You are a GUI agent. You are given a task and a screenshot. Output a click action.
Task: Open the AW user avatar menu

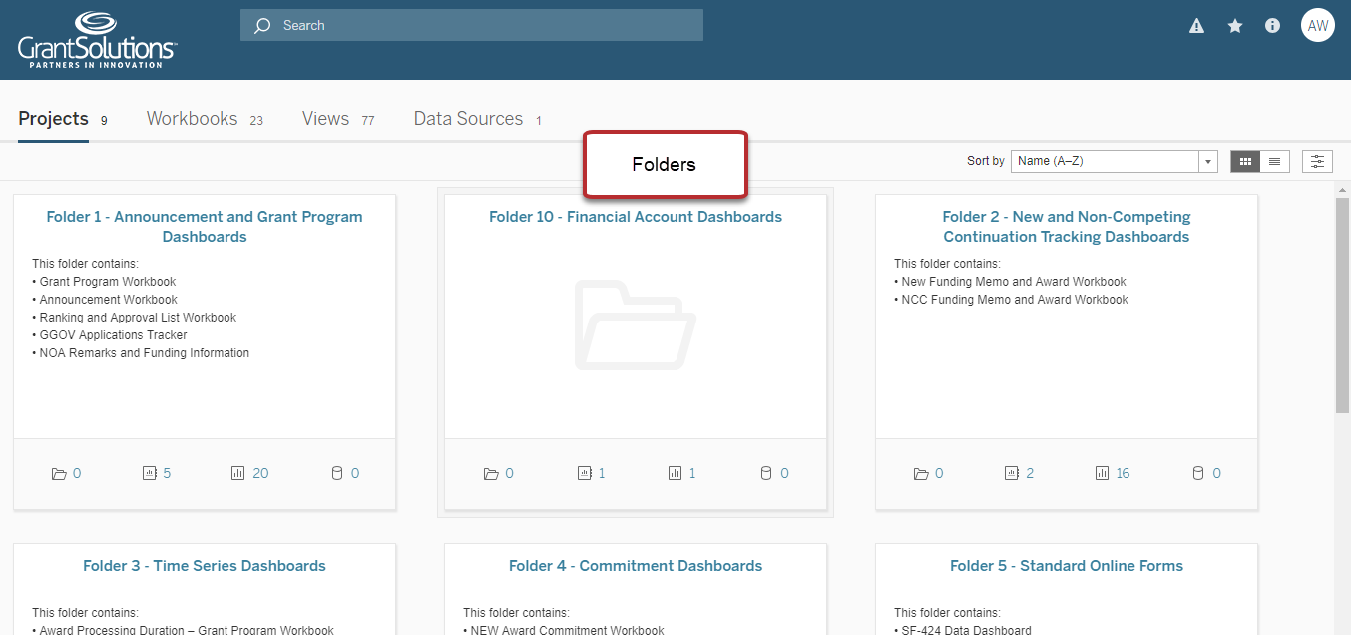click(x=1317, y=26)
